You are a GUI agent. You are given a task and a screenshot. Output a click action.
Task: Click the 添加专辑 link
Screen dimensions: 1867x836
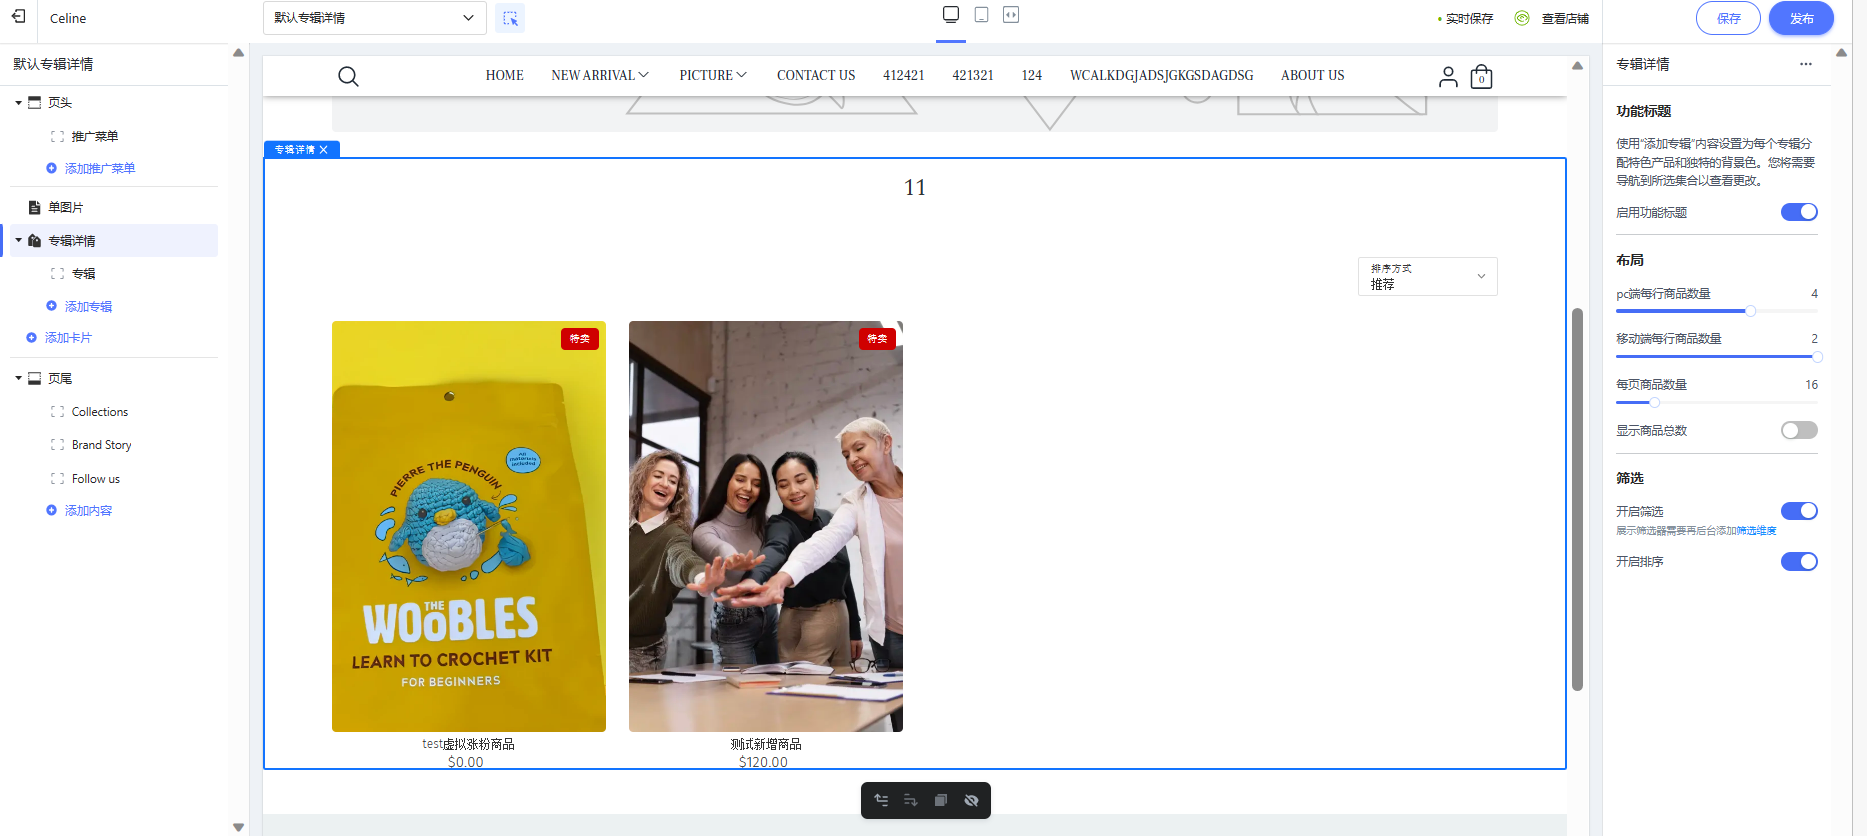(88, 306)
